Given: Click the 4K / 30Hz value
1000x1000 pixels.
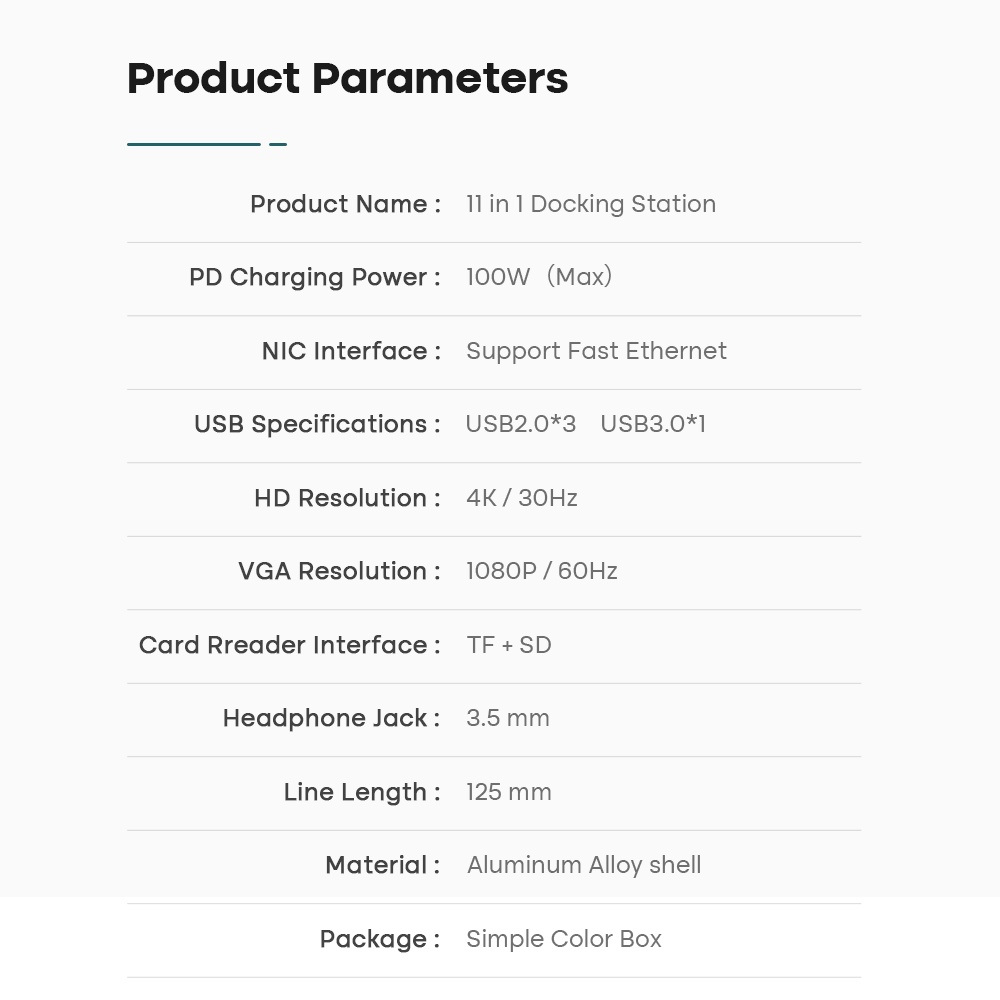Looking at the screenshot, I should 522,498.
